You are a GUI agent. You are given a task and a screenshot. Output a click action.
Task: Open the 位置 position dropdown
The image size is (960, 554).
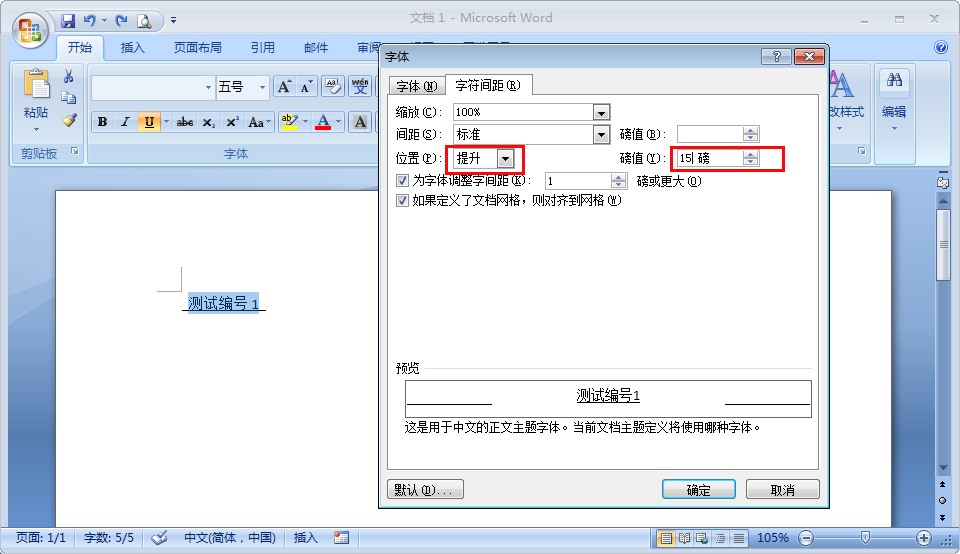click(506, 158)
